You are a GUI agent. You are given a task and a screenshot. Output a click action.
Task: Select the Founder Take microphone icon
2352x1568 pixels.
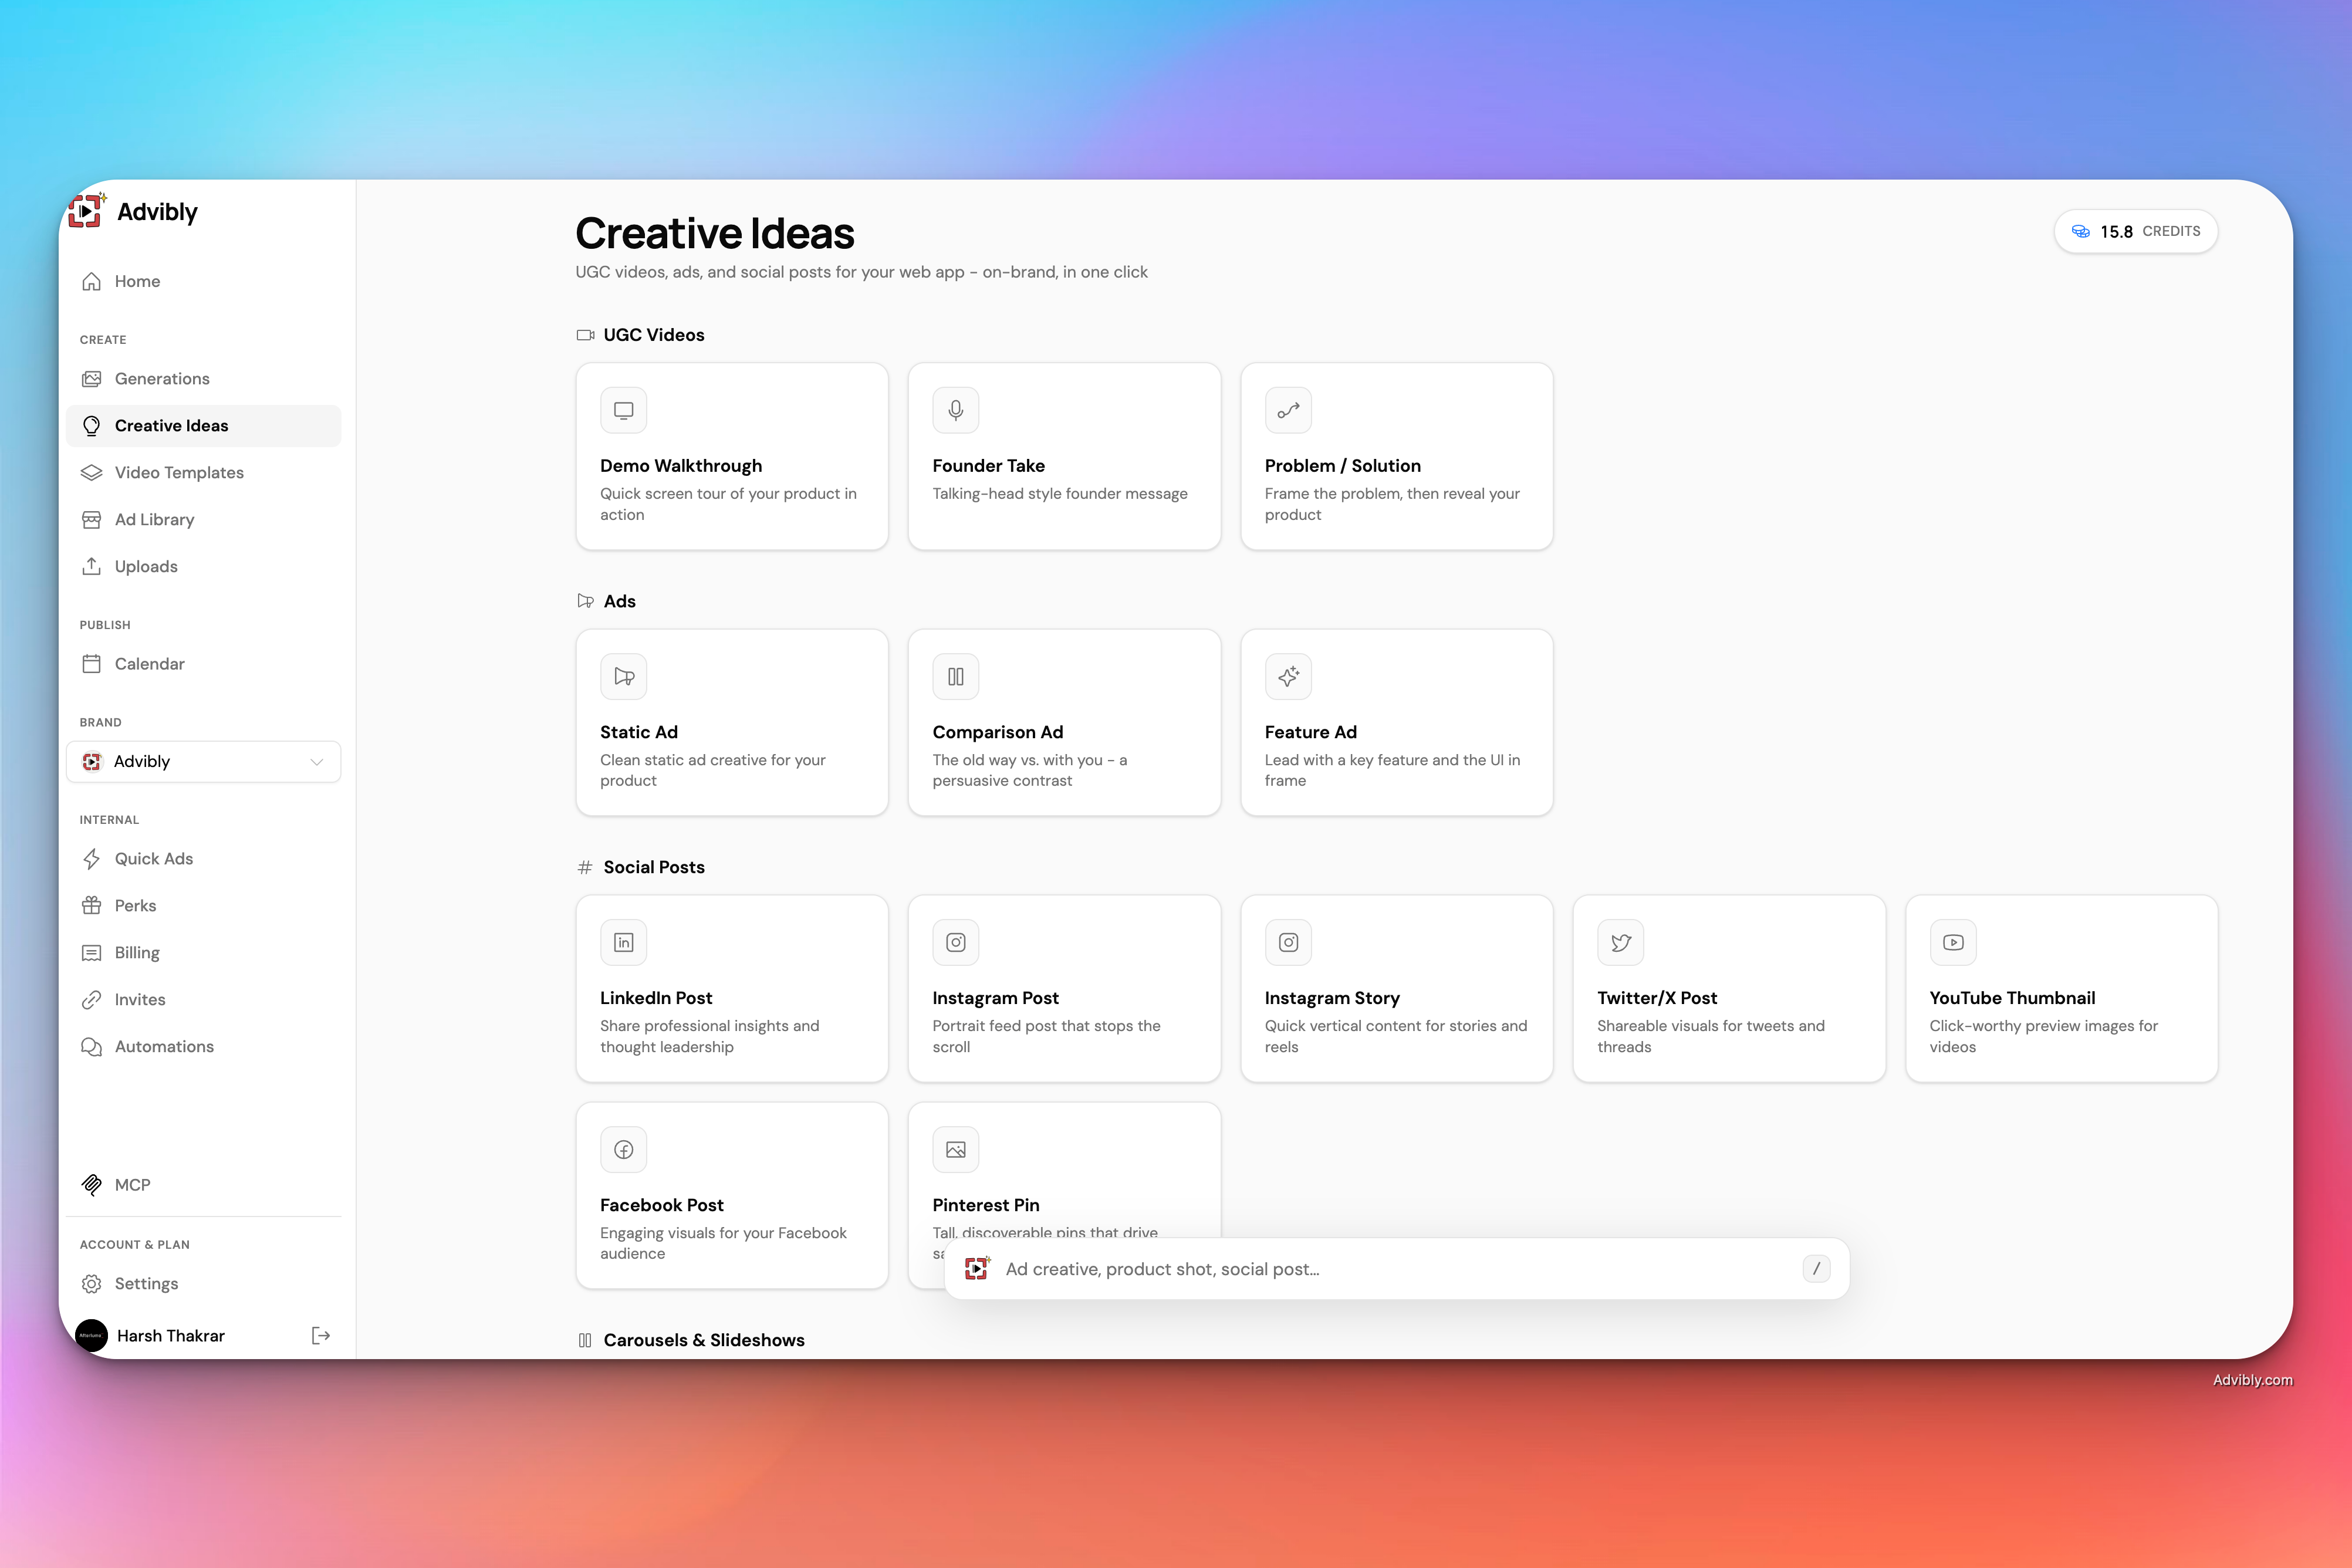955,410
